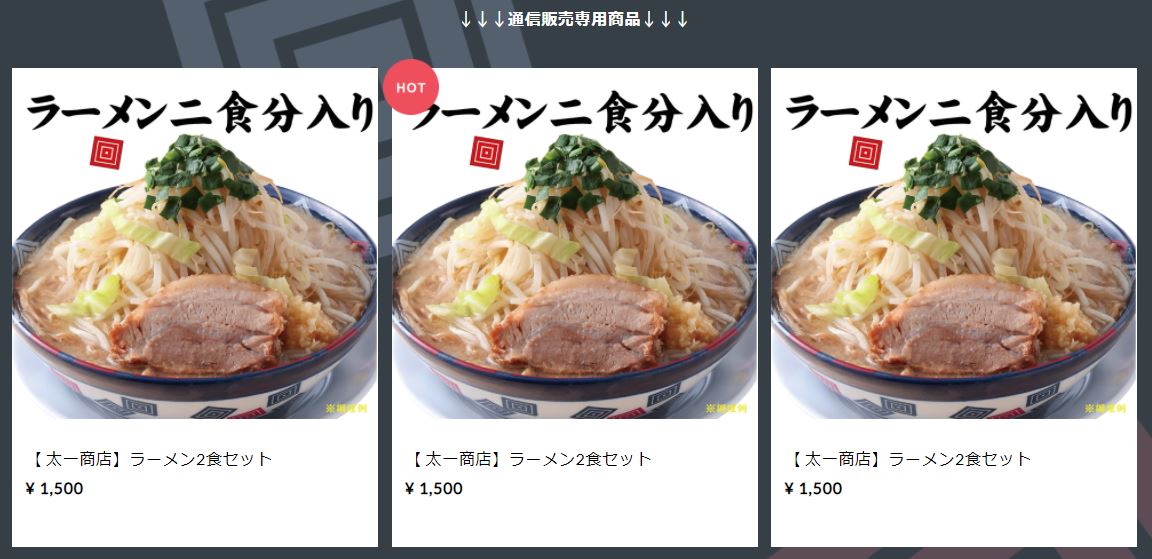Click ラーメン二食分入り headline in third product image

(960, 112)
